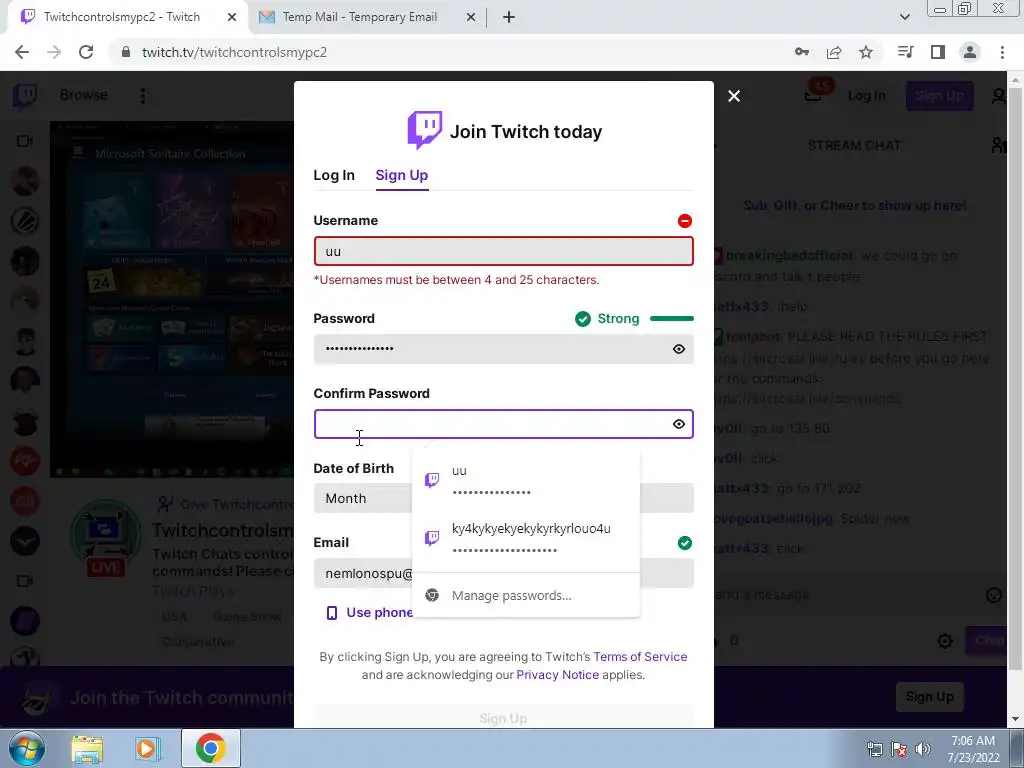This screenshot has height=768, width=1024.
Task: Go forward with the browser forward arrow
Action: pos(54,52)
